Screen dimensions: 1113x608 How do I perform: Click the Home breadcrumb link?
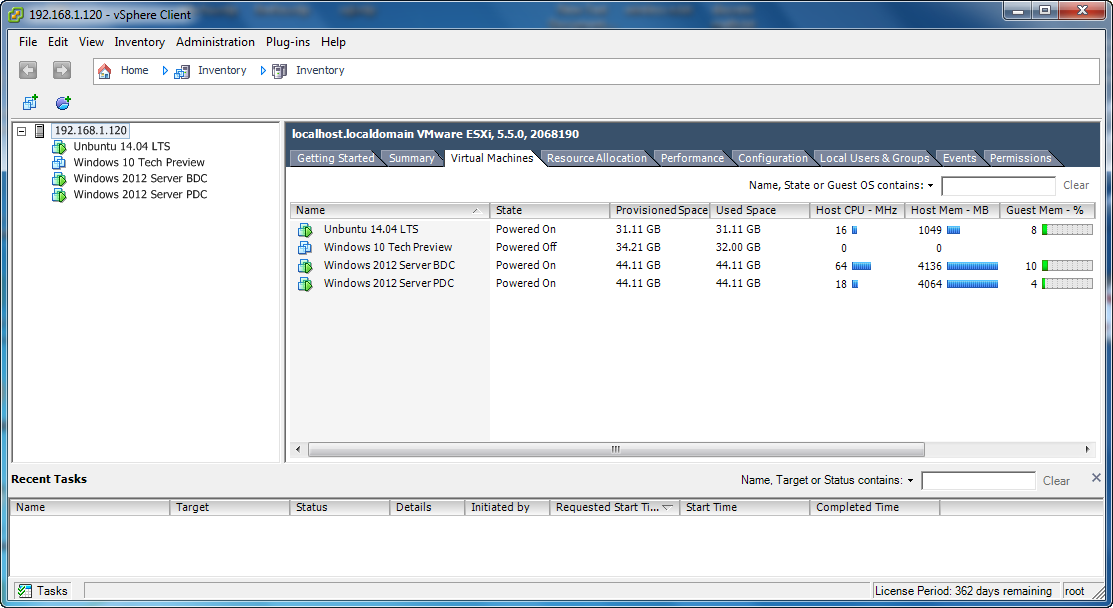[134, 71]
